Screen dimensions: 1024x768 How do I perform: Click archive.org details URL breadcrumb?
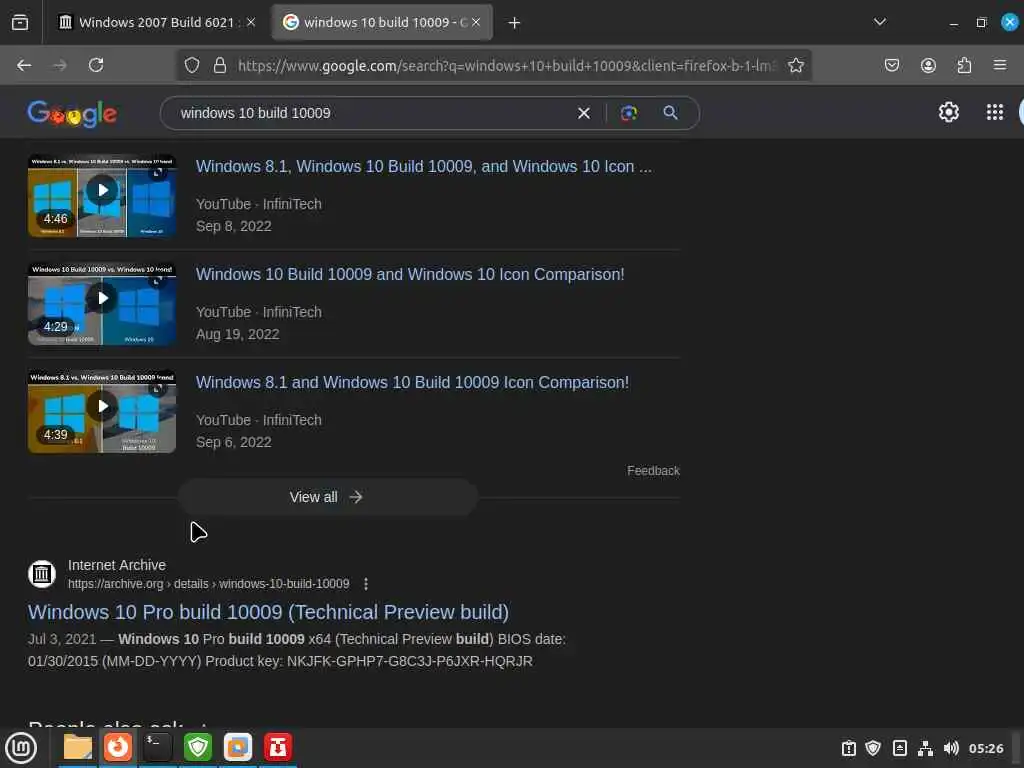(x=208, y=584)
